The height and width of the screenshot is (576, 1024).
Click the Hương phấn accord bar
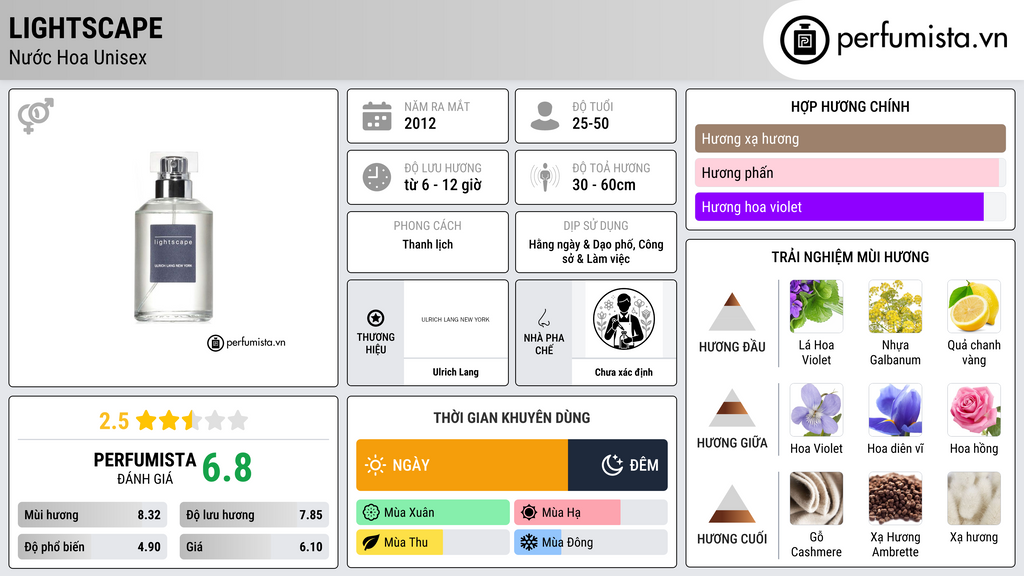(x=850, y=173)
